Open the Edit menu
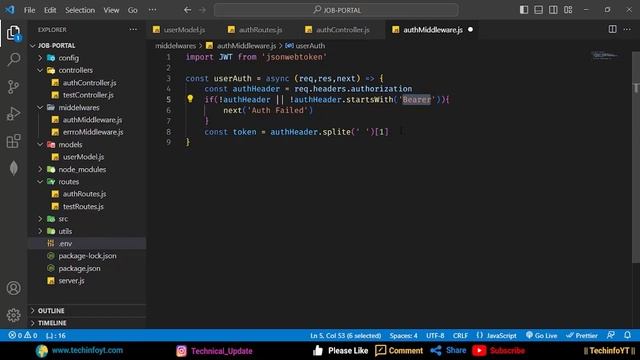The image size is (640, 360). coord(50,10)
